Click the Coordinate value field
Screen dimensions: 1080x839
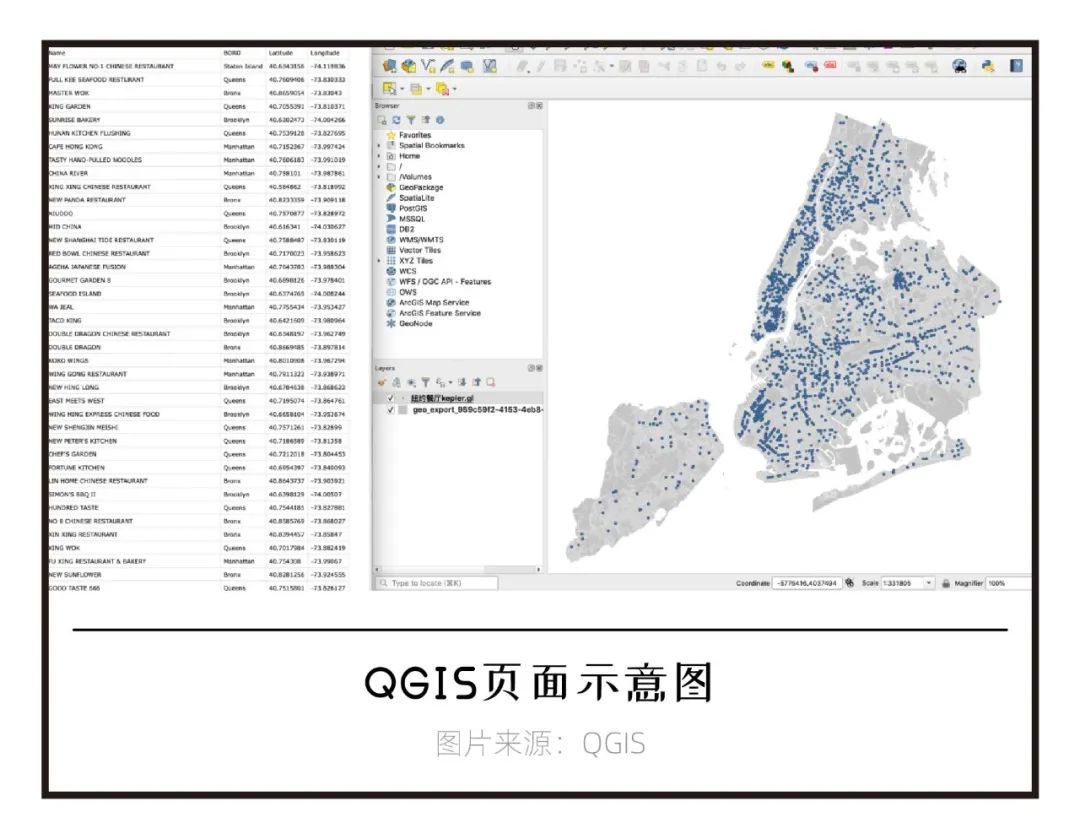(x=807, y=583)
